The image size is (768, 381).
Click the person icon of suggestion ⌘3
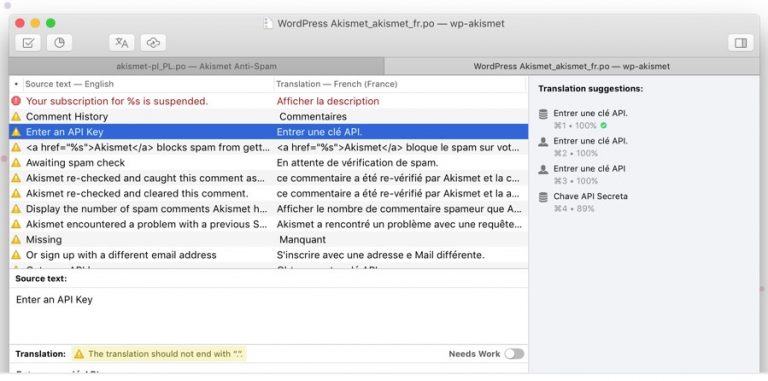[543, 169]
